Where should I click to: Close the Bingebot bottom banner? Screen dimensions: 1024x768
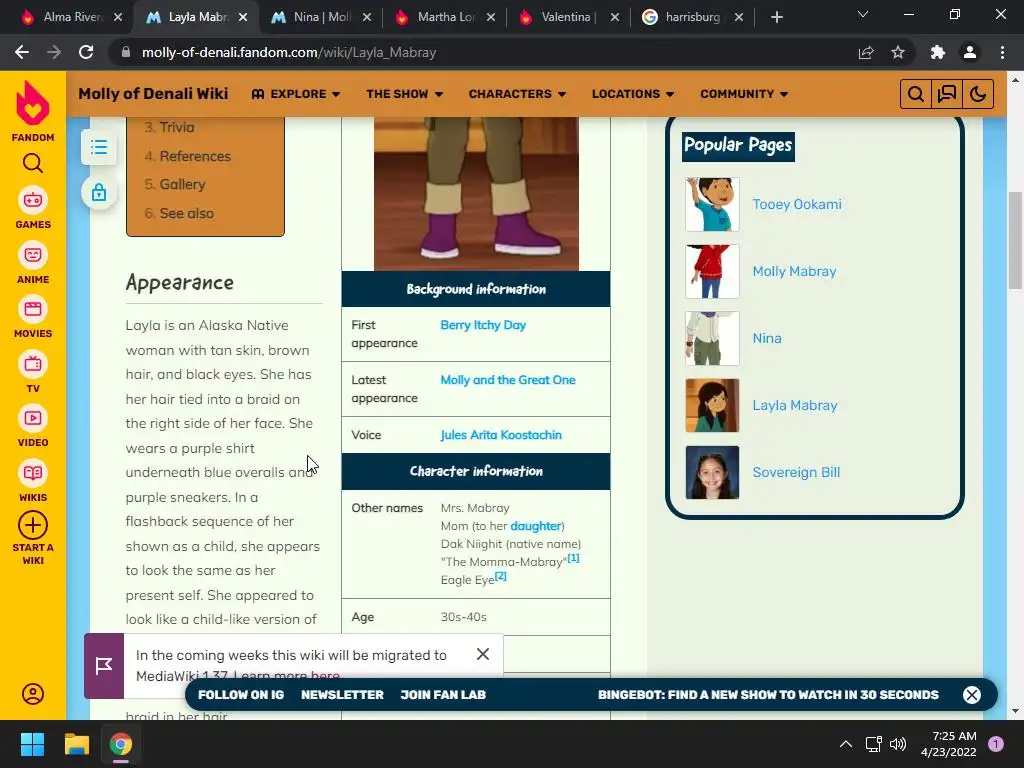point(972,695)
